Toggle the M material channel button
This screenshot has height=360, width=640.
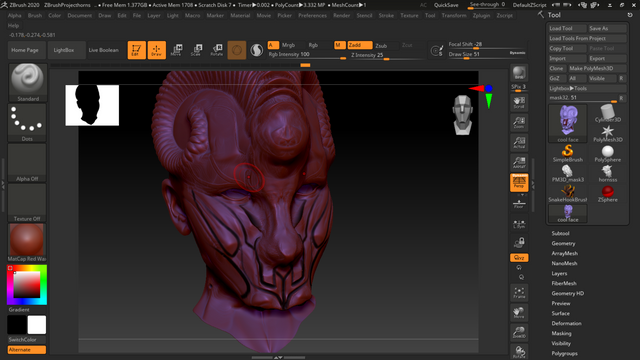click(x=339, y=45)
